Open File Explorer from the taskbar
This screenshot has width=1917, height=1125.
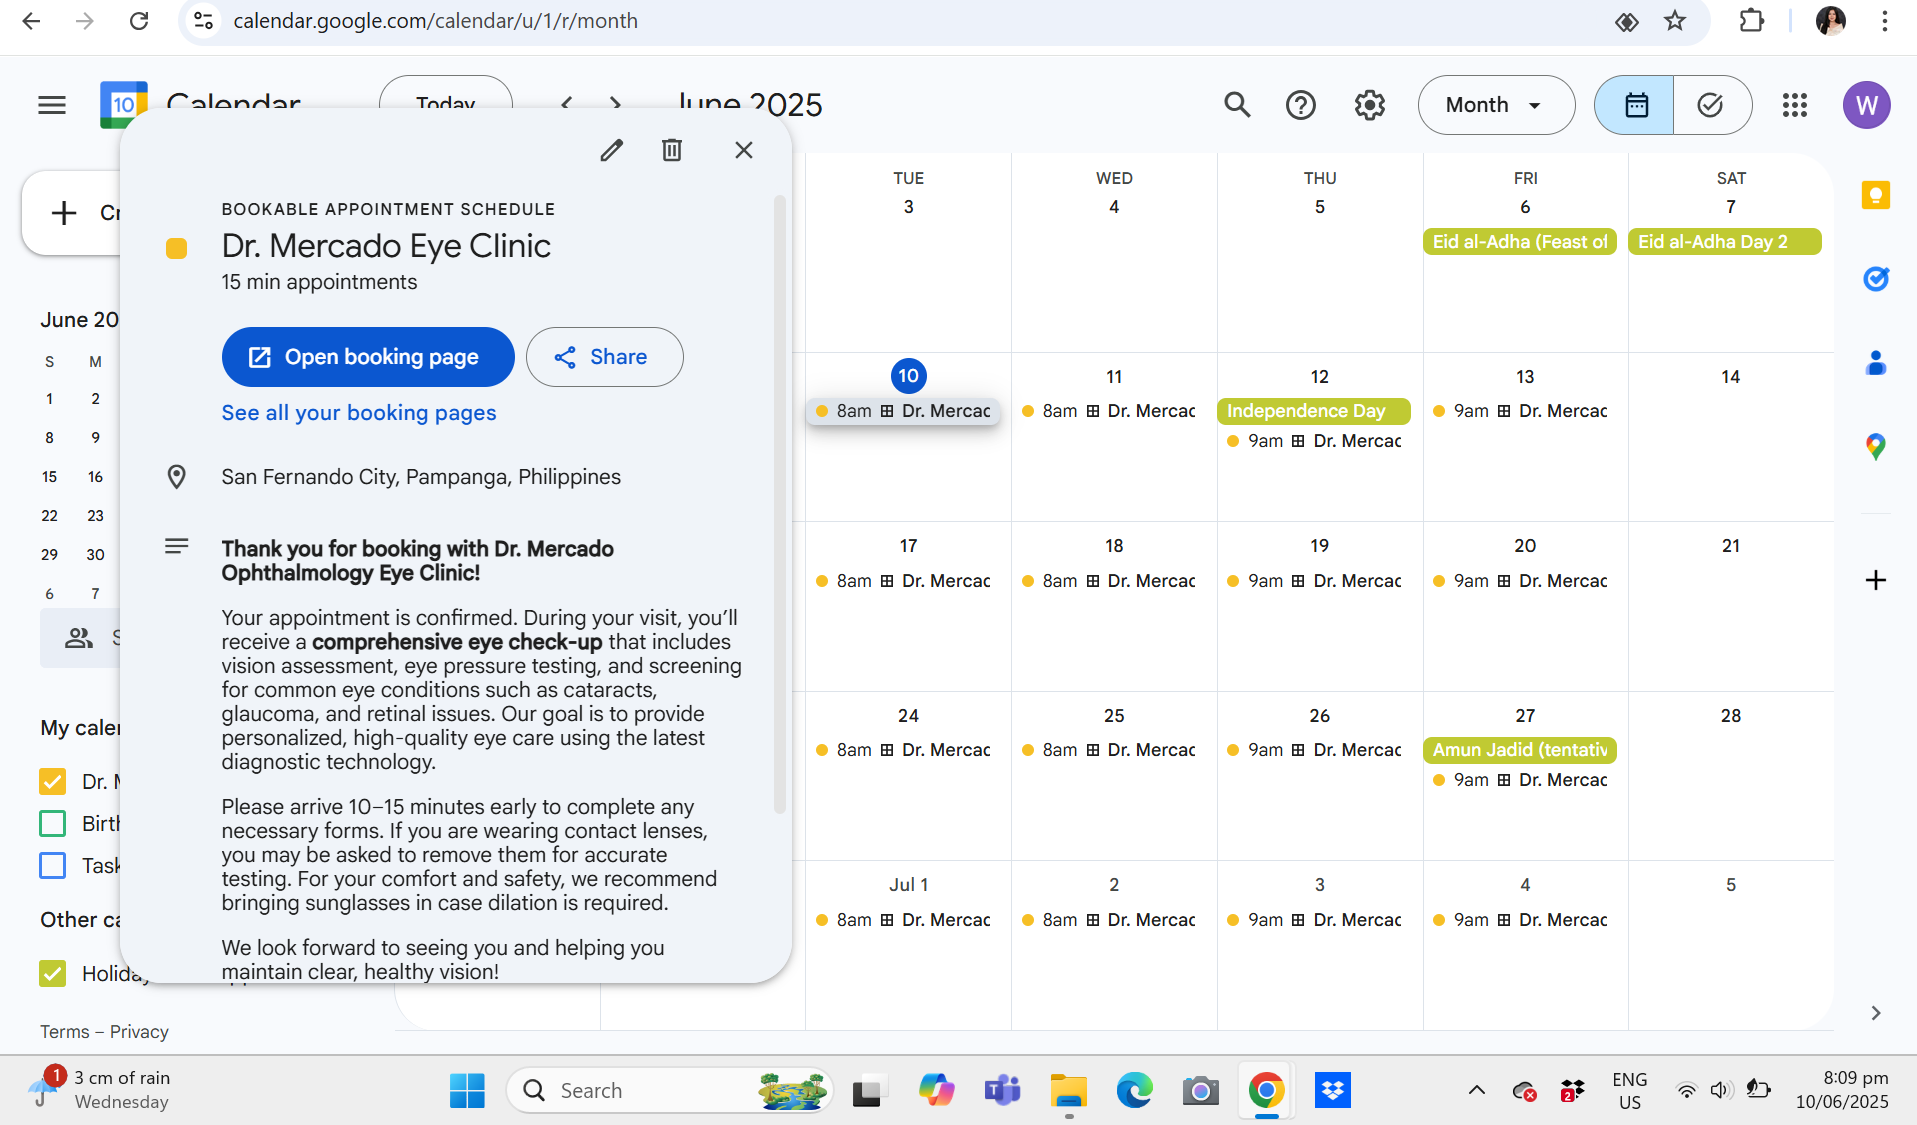pyautogui.click(x=1068, y=1091)
